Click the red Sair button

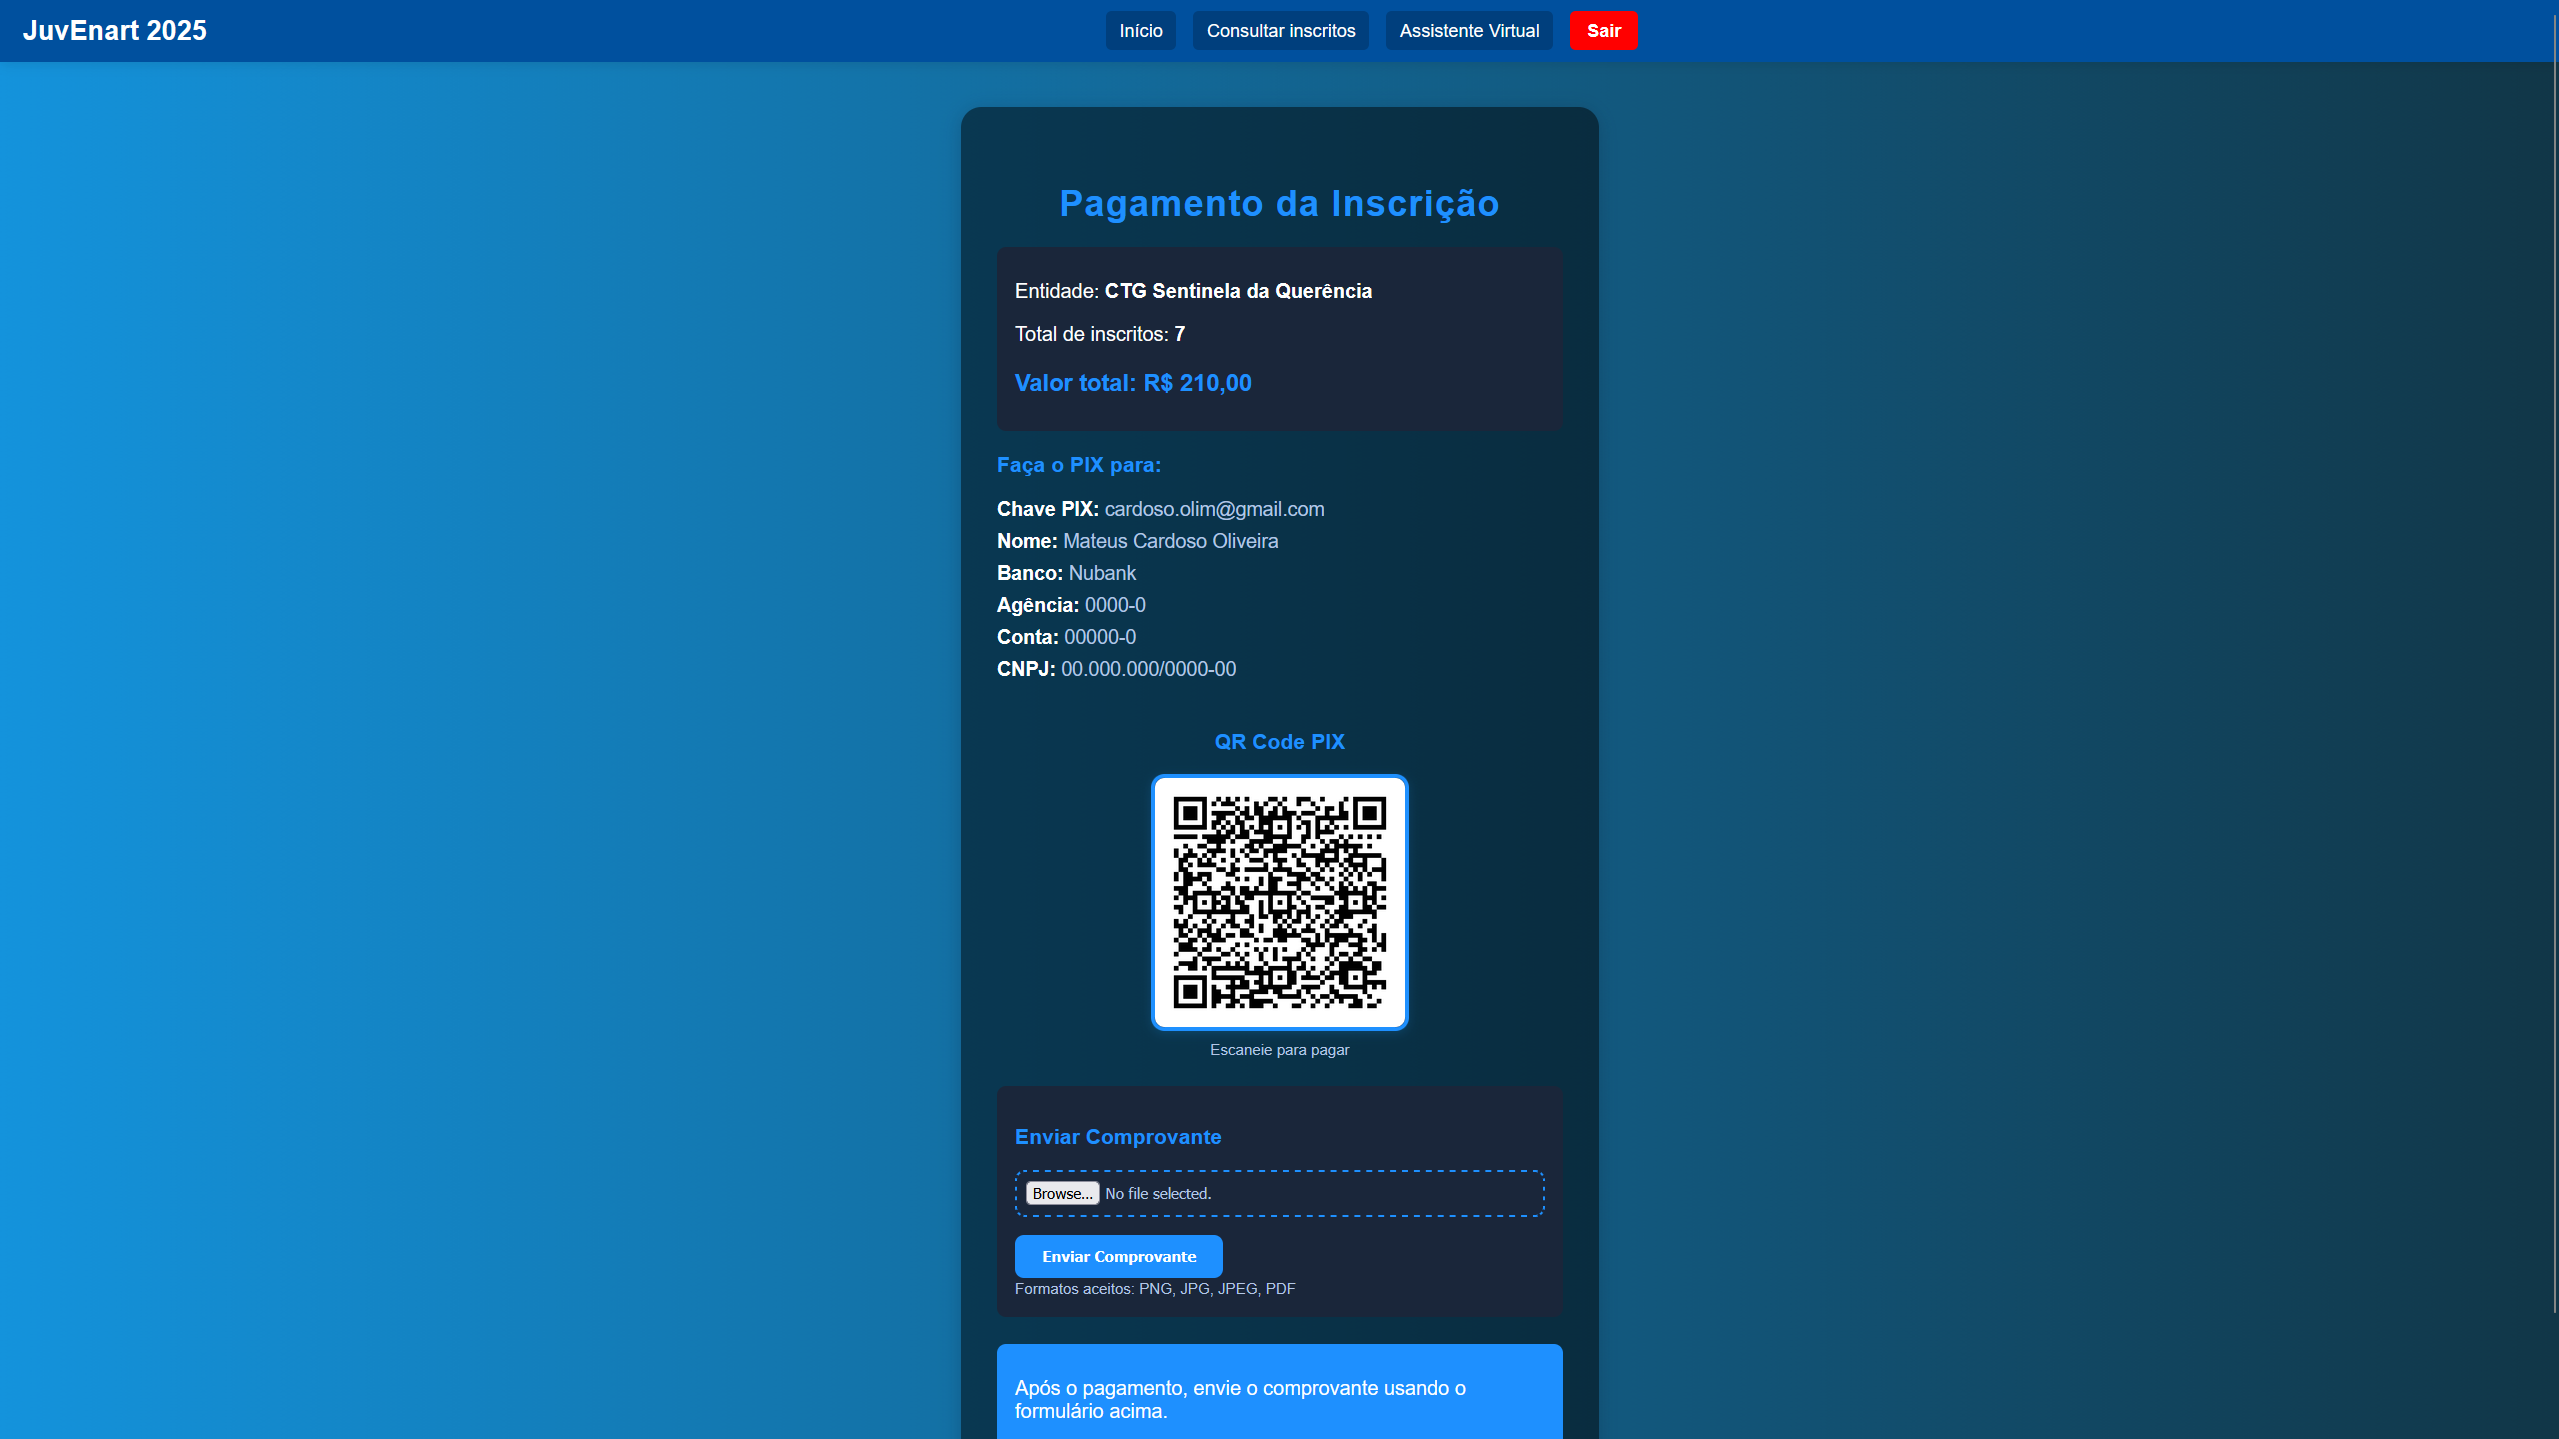point(1602,31)
